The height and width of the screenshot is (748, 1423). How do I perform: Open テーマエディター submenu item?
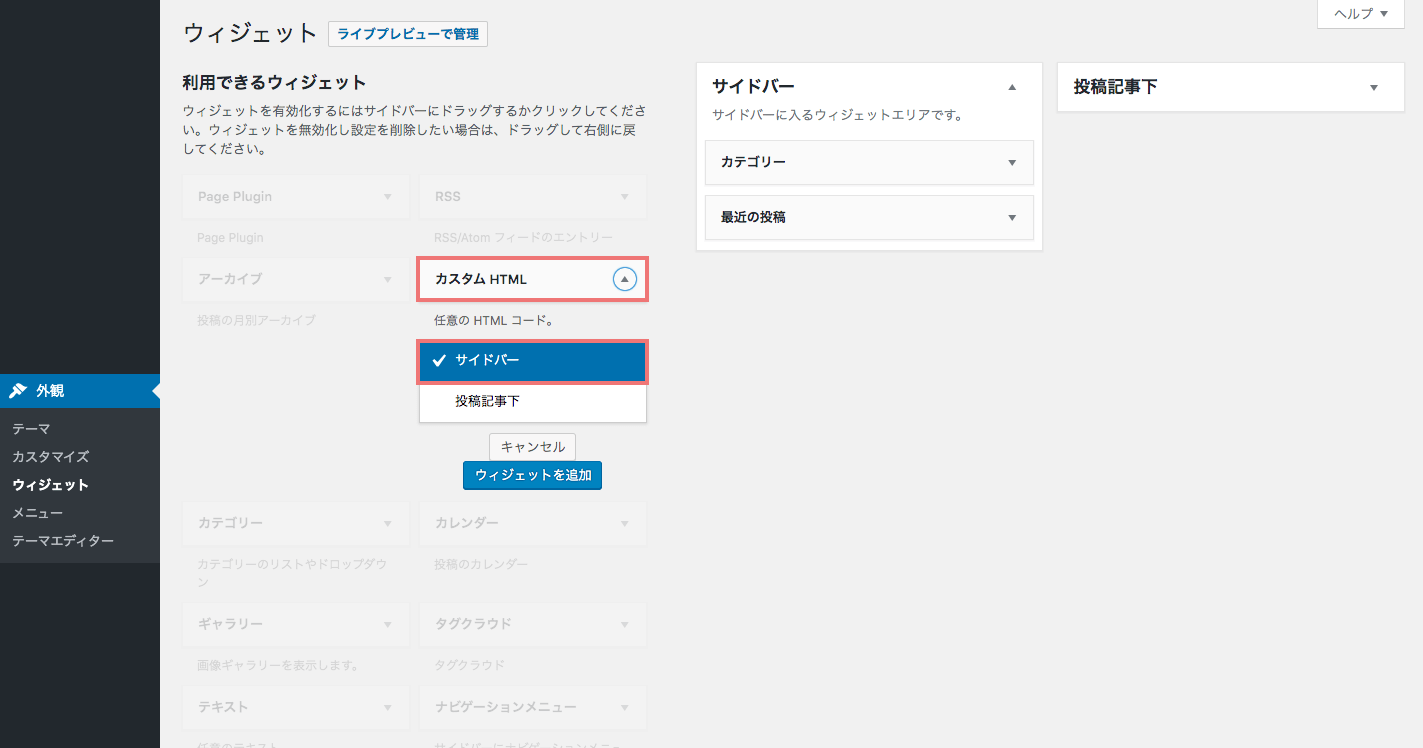(63, 541)
